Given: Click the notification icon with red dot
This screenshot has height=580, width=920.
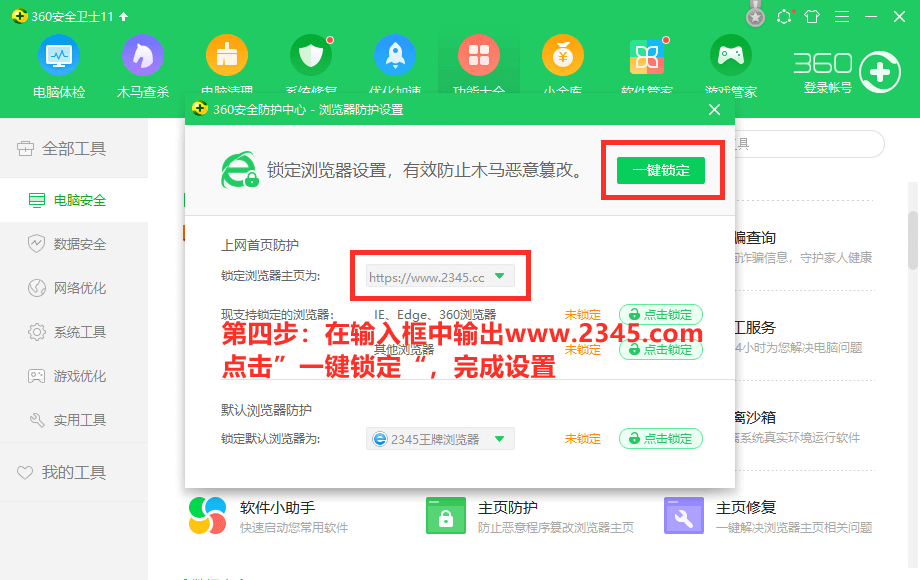Looking at the screenshot, I should (784, 16).
